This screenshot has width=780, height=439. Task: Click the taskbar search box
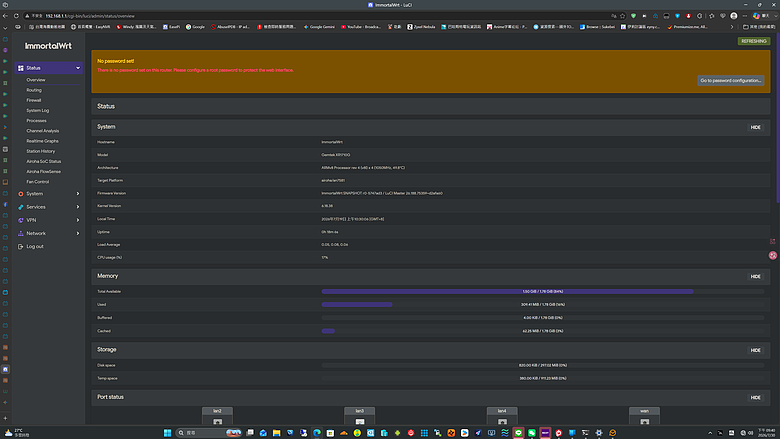(209, 433)
